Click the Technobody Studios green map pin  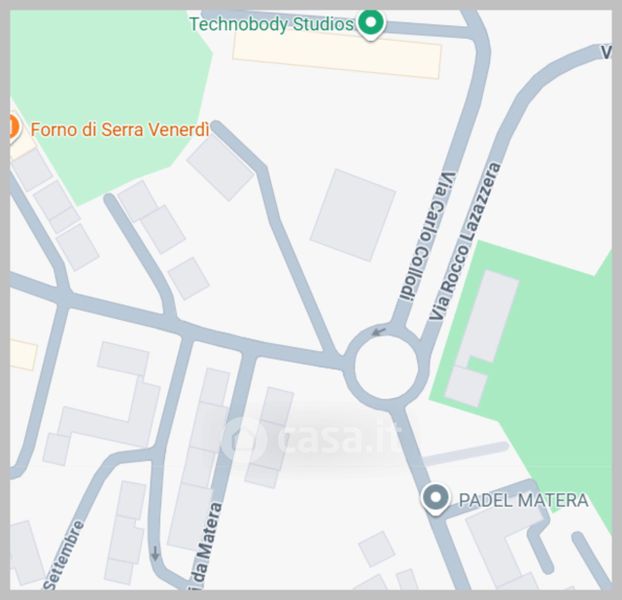371,25
